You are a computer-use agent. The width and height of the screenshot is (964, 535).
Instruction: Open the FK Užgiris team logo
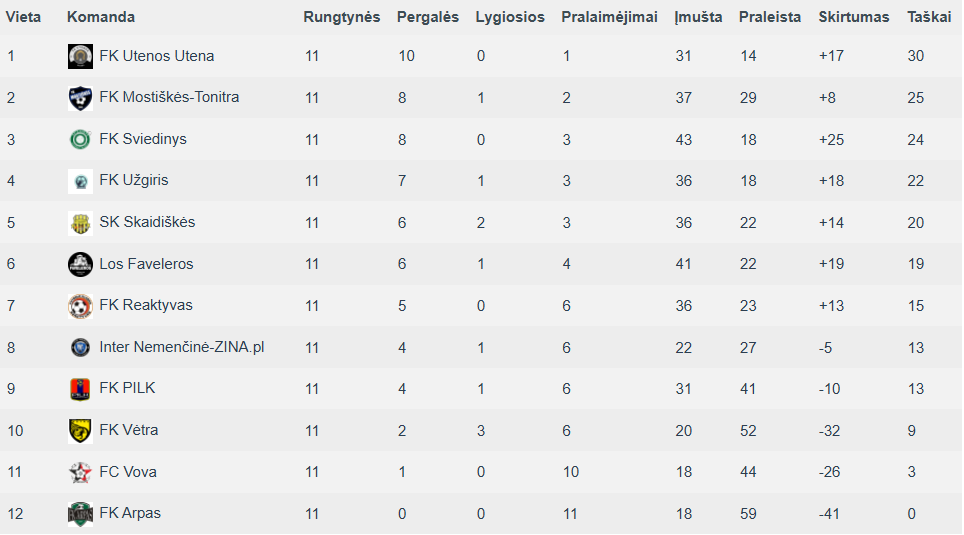[x=81, y=181]
